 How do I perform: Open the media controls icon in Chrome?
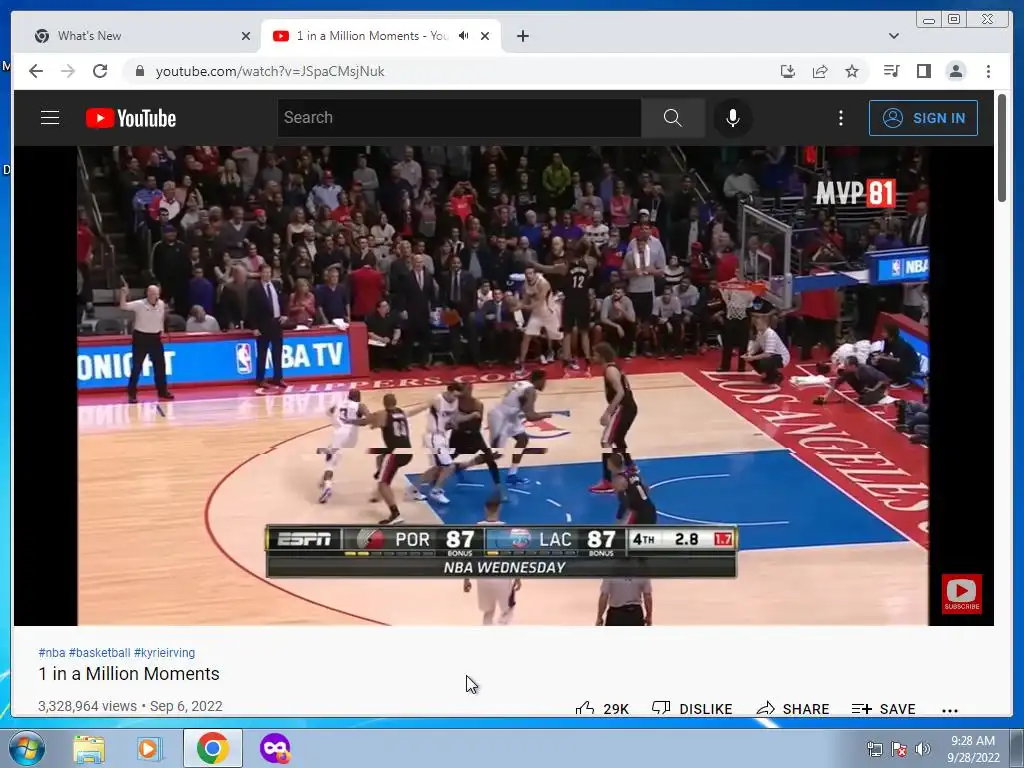click(x=891, y=71)
